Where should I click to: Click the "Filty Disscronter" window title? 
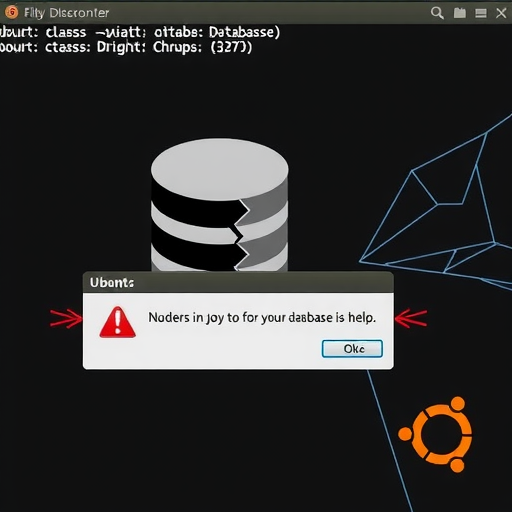pyautogui.click(x=66, y=13)
